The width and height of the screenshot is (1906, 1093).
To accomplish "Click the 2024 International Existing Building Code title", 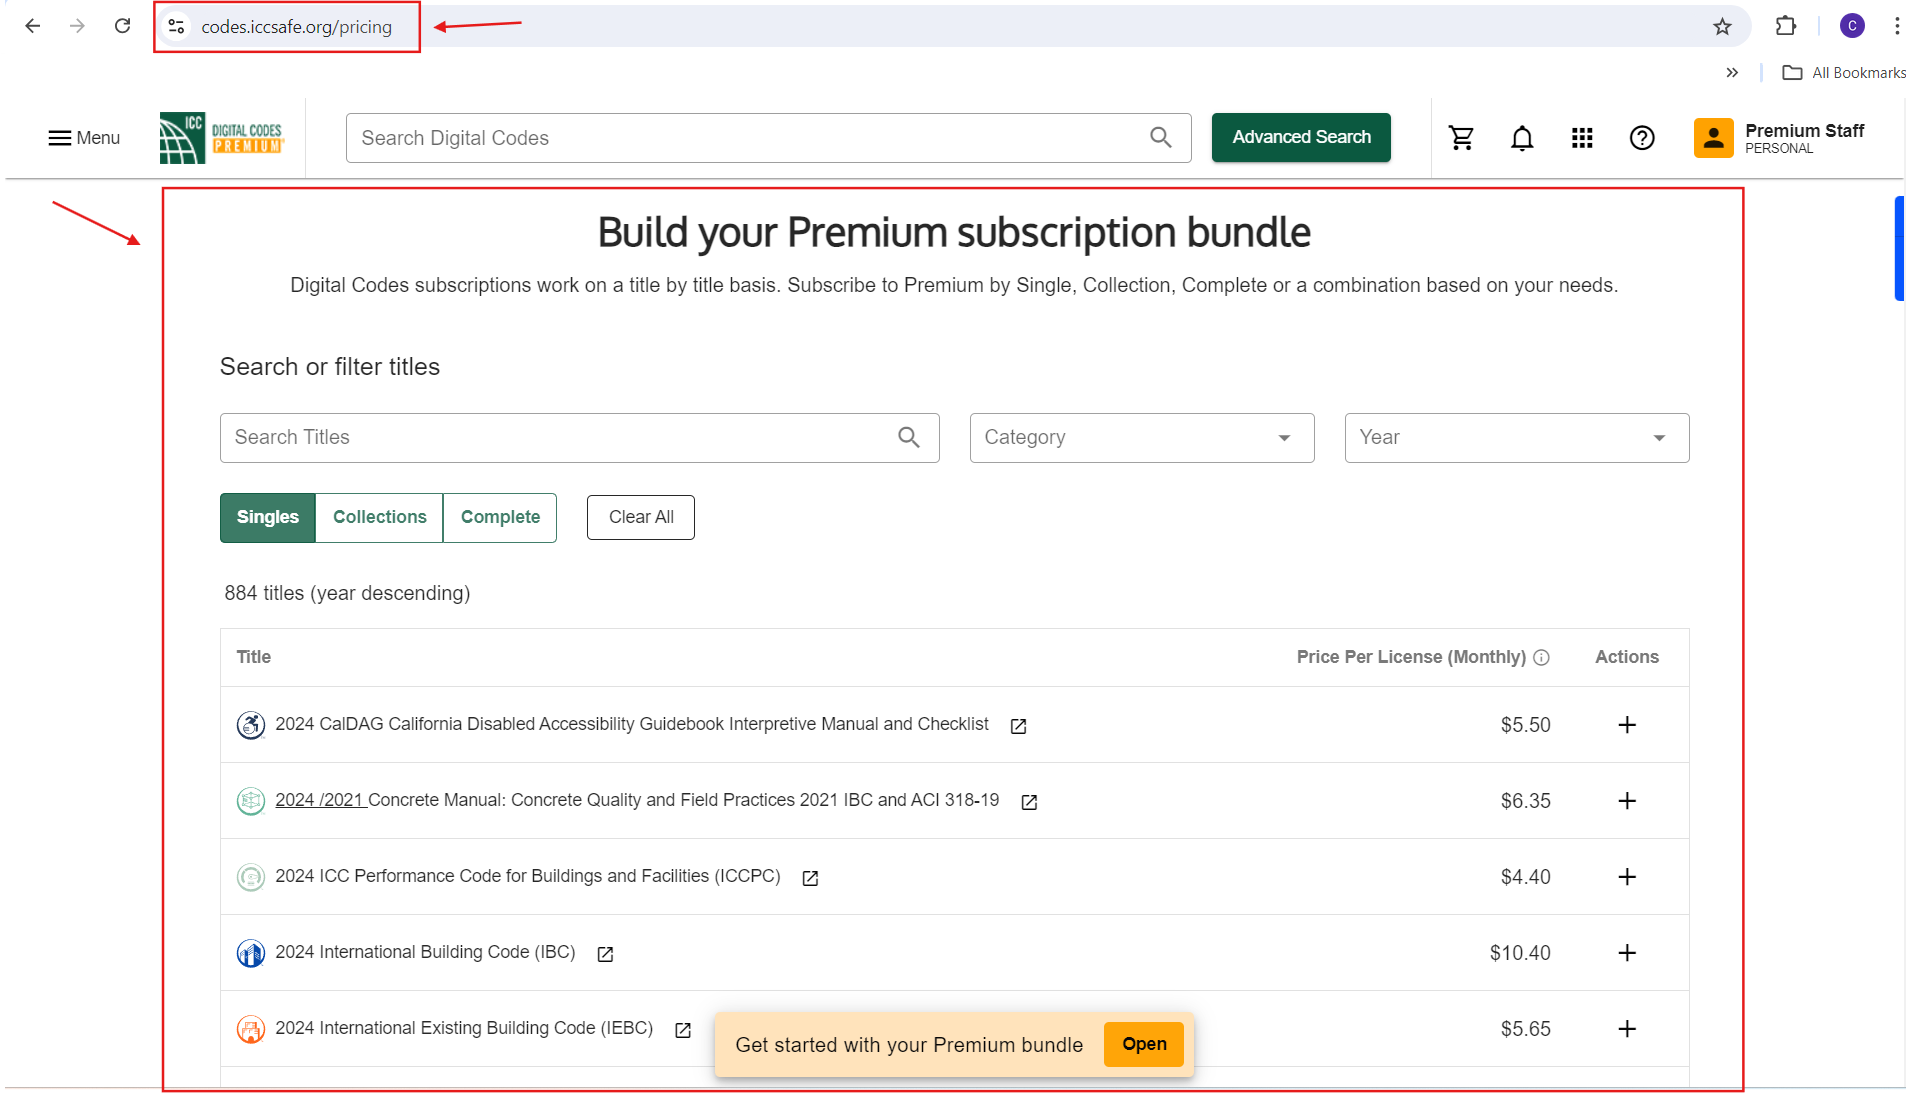I will (464, 1028).
